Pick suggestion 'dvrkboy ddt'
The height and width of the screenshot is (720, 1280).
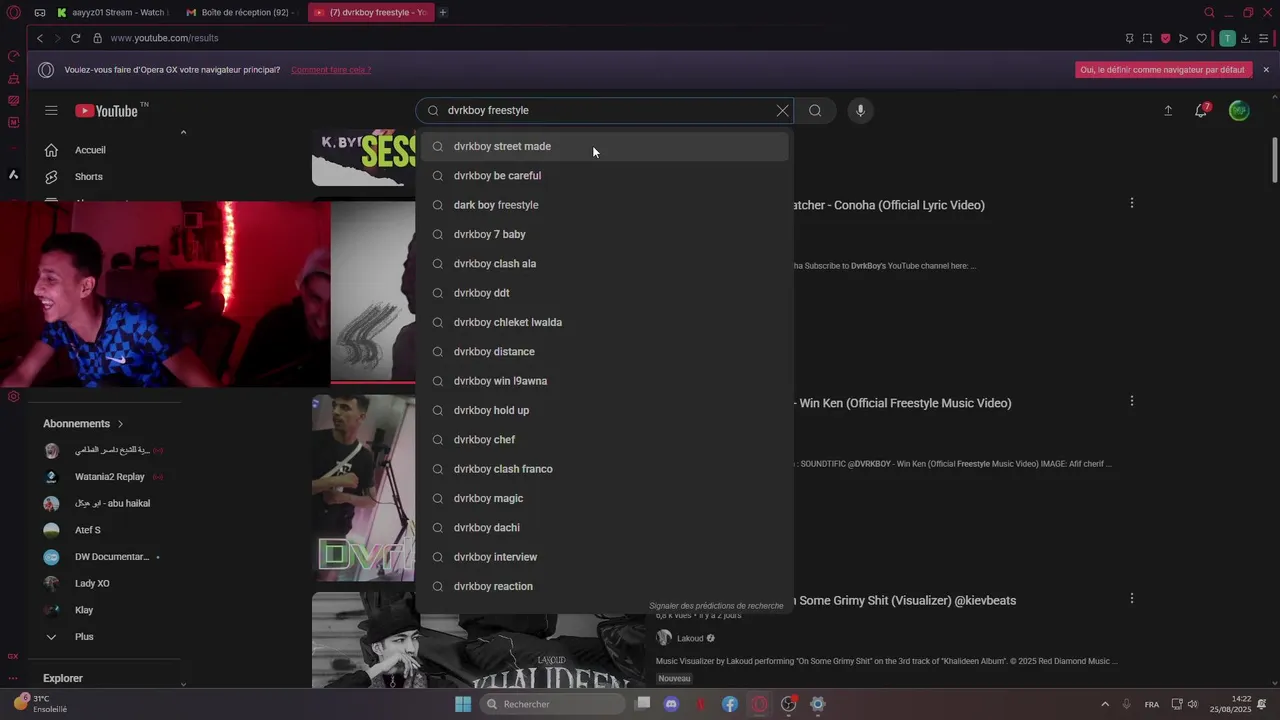coord(605,293)
